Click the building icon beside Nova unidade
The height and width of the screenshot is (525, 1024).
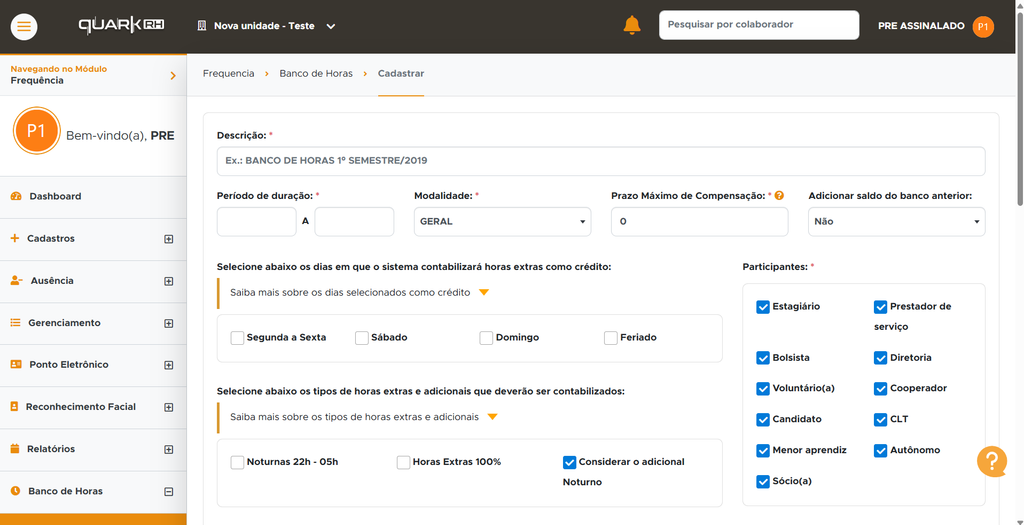(x=201, y=26)
